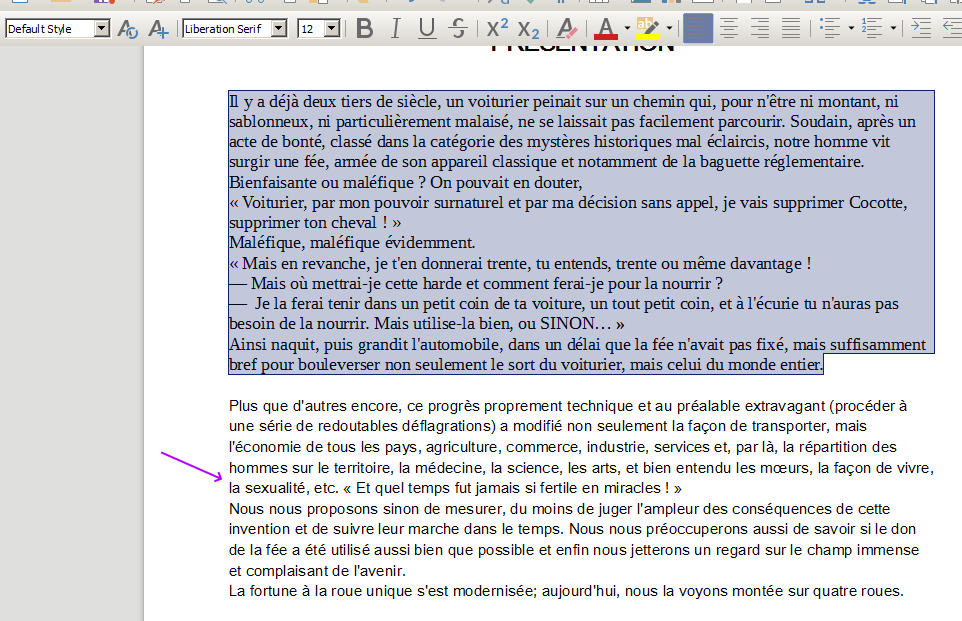This screenshot has height=621, width=962.
Task: Toggle numbered list
Action: click(x=872, y=29)
